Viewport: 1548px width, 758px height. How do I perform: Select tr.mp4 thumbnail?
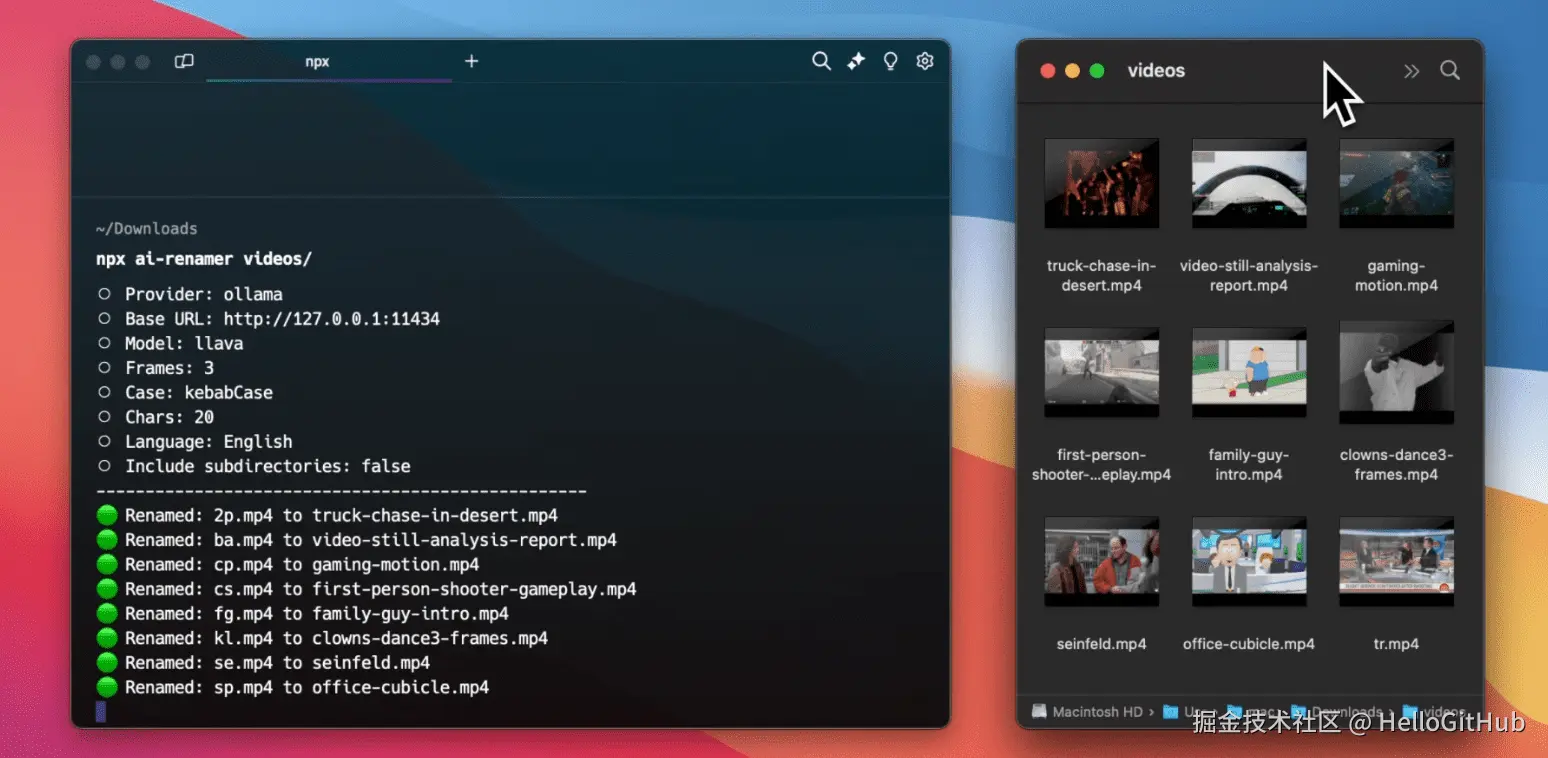point(1396,561)
